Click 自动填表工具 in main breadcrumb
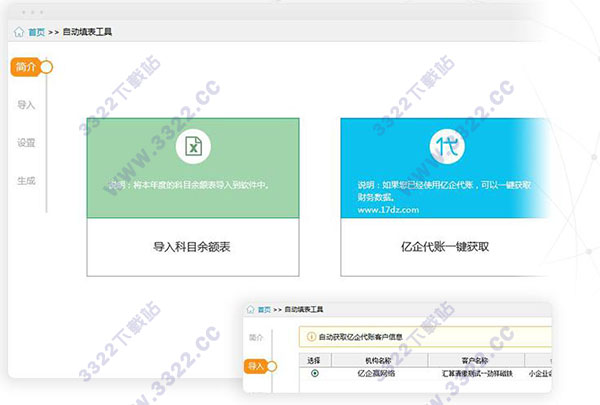 pyautogui.click(x=87, y=32)
